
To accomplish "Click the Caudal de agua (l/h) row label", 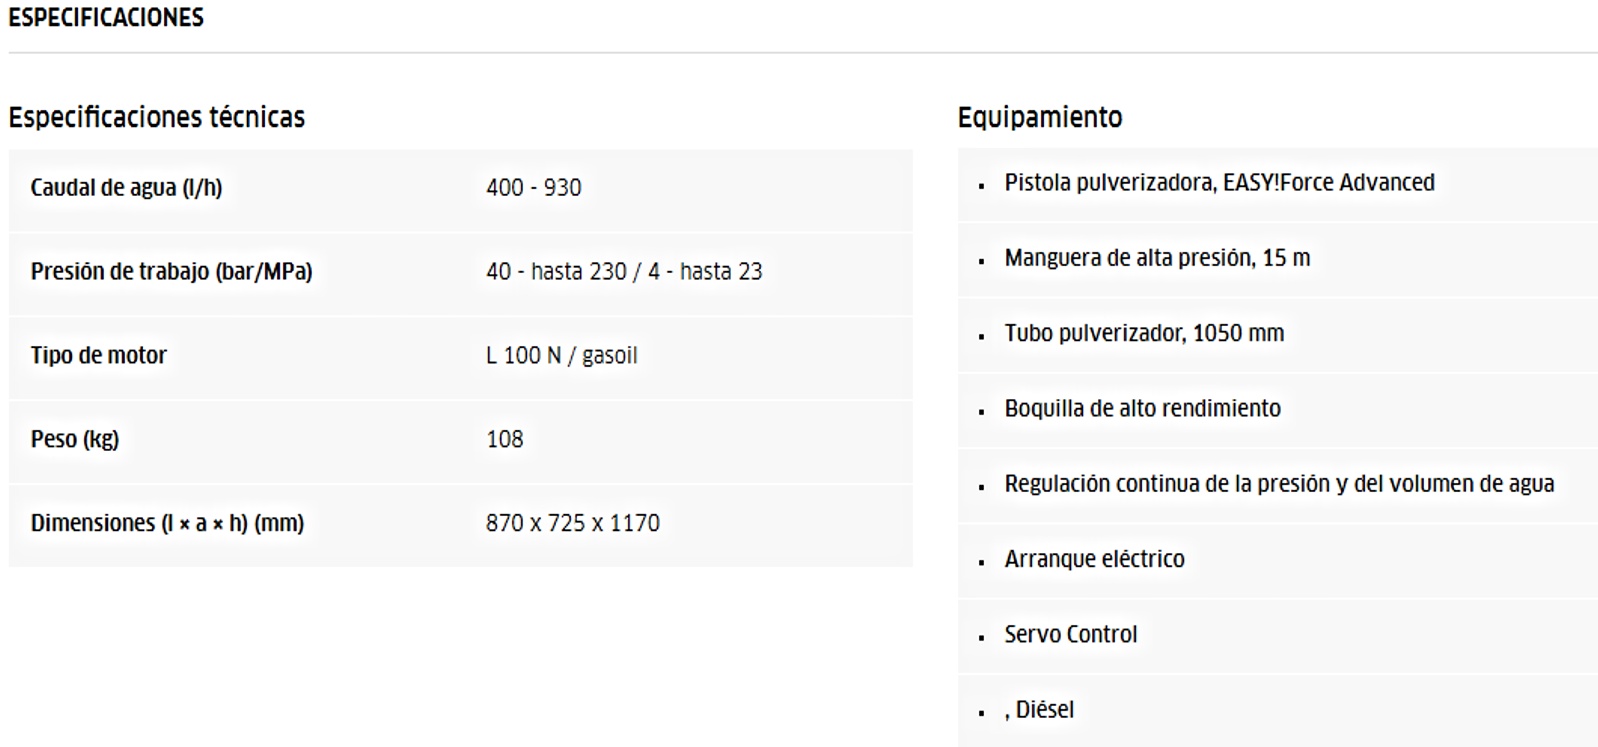I will click(127, 187).
